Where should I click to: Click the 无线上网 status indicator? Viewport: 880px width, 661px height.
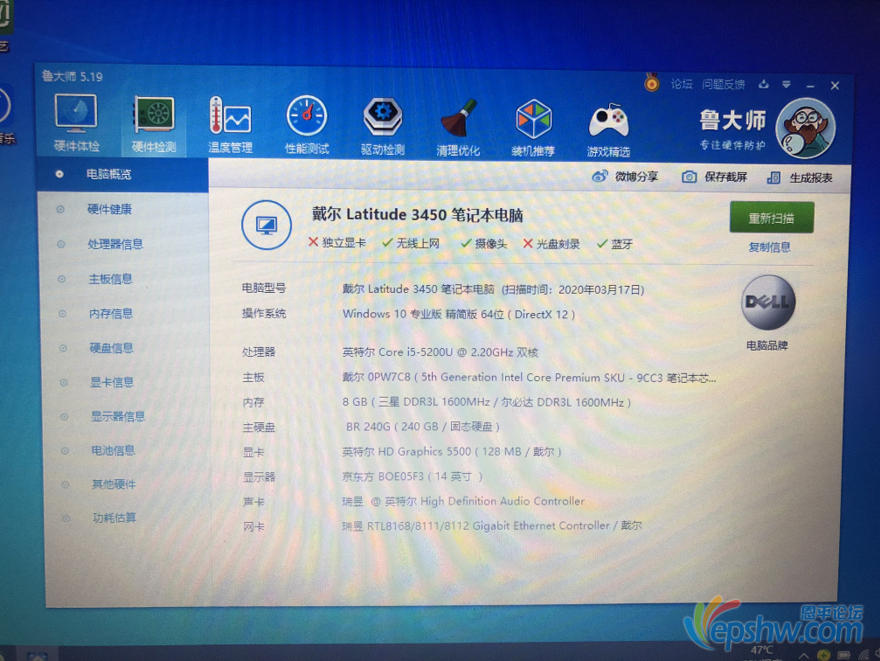point(411,243)
